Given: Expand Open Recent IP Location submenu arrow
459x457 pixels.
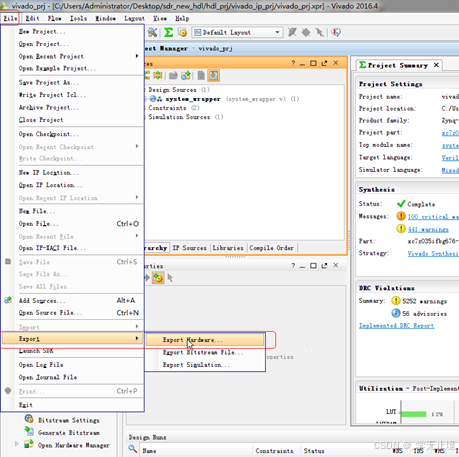Looking at the screenshot, I should pos(137,197).
